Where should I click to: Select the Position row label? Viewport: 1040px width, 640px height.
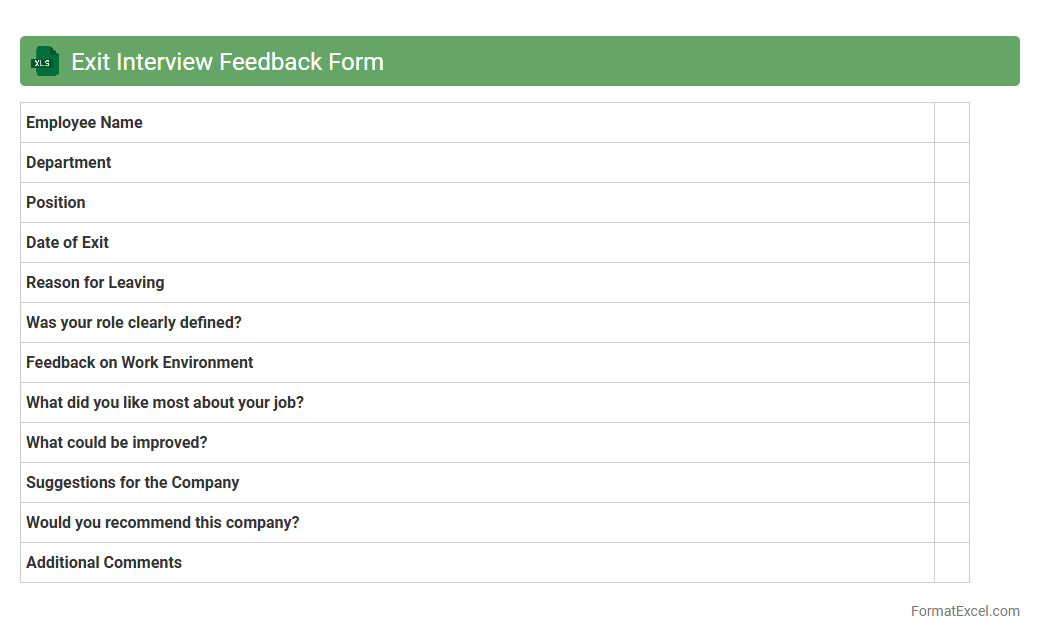(56, 203)
